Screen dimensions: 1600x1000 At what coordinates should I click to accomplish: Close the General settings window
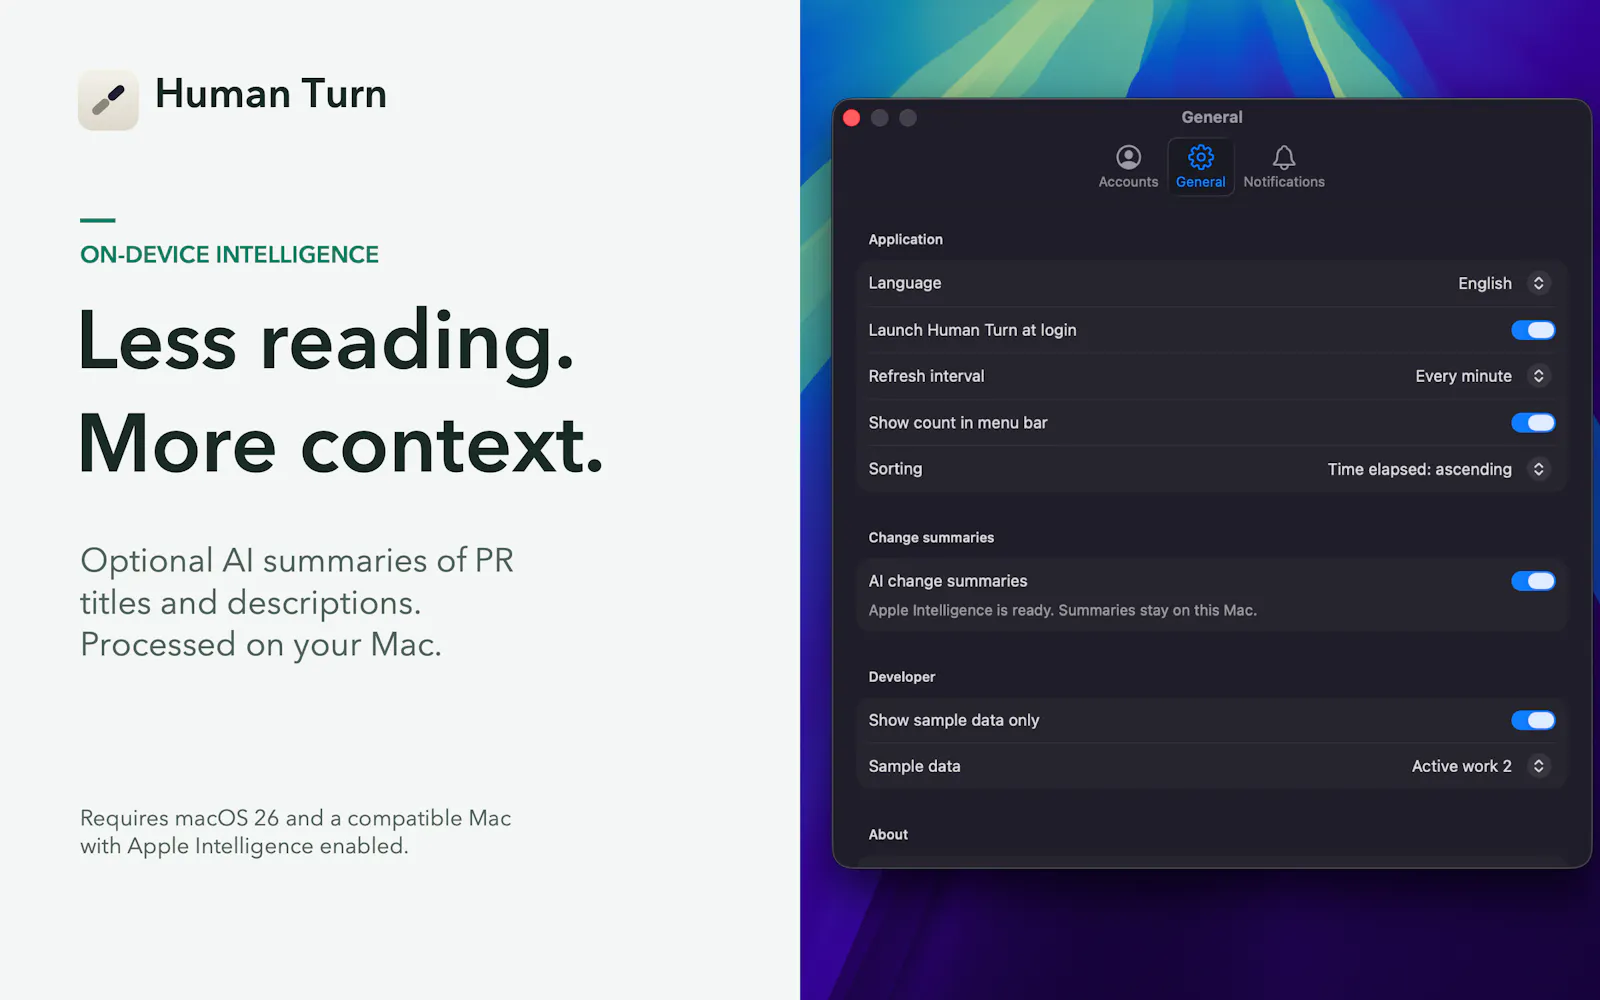(x=852, y=118)
